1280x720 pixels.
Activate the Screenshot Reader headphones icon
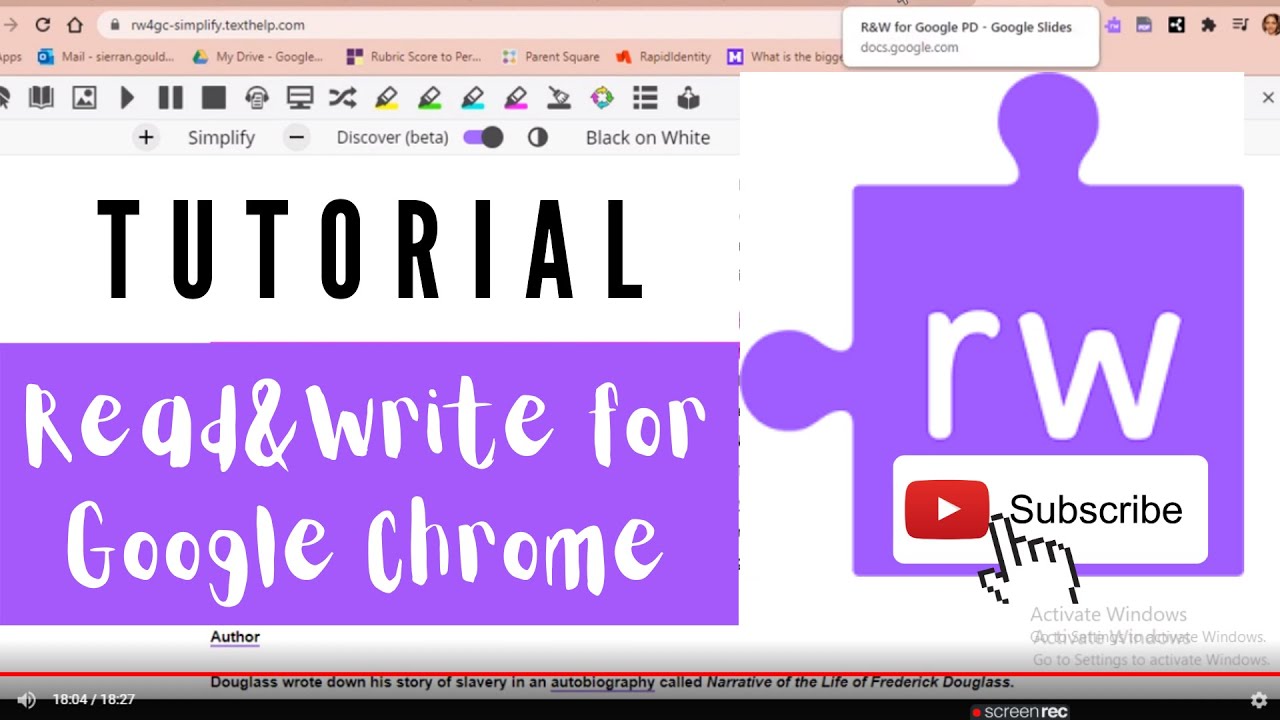pyautogui.click(x=257, y=98)
